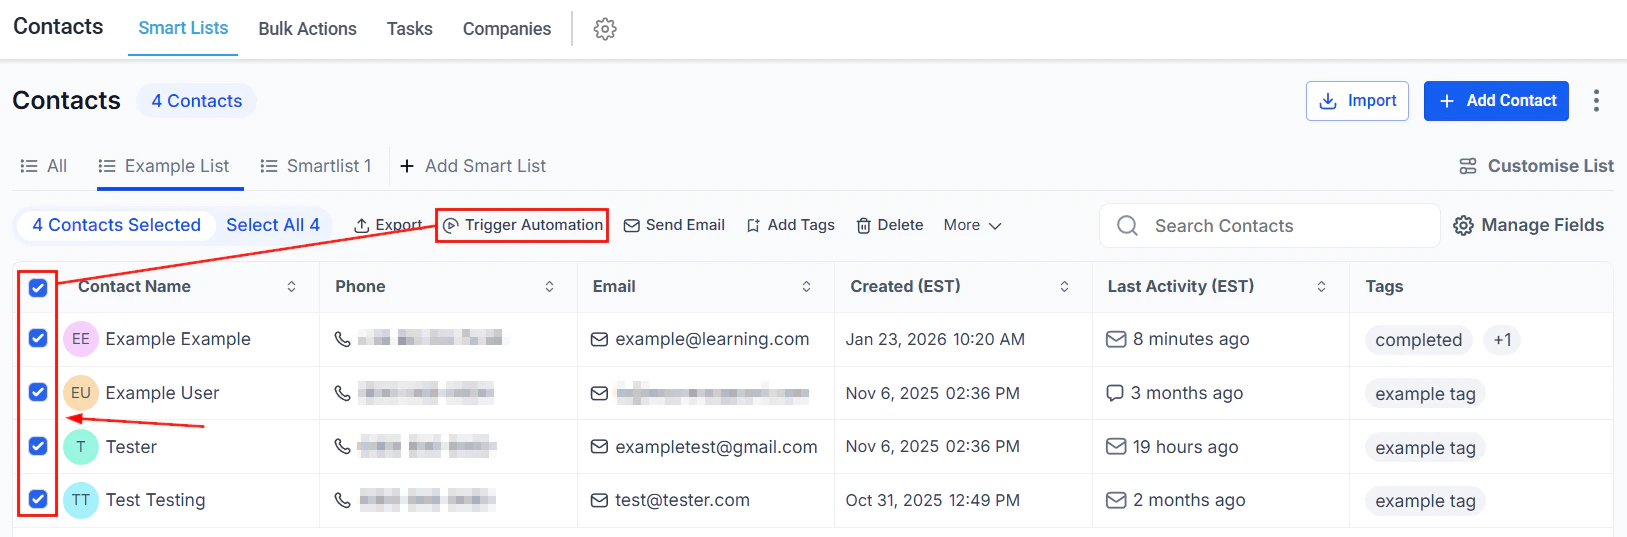The image size is (1627, 537).
Task: Click the Manage Fields gear icon
Action: [1463, 226]
